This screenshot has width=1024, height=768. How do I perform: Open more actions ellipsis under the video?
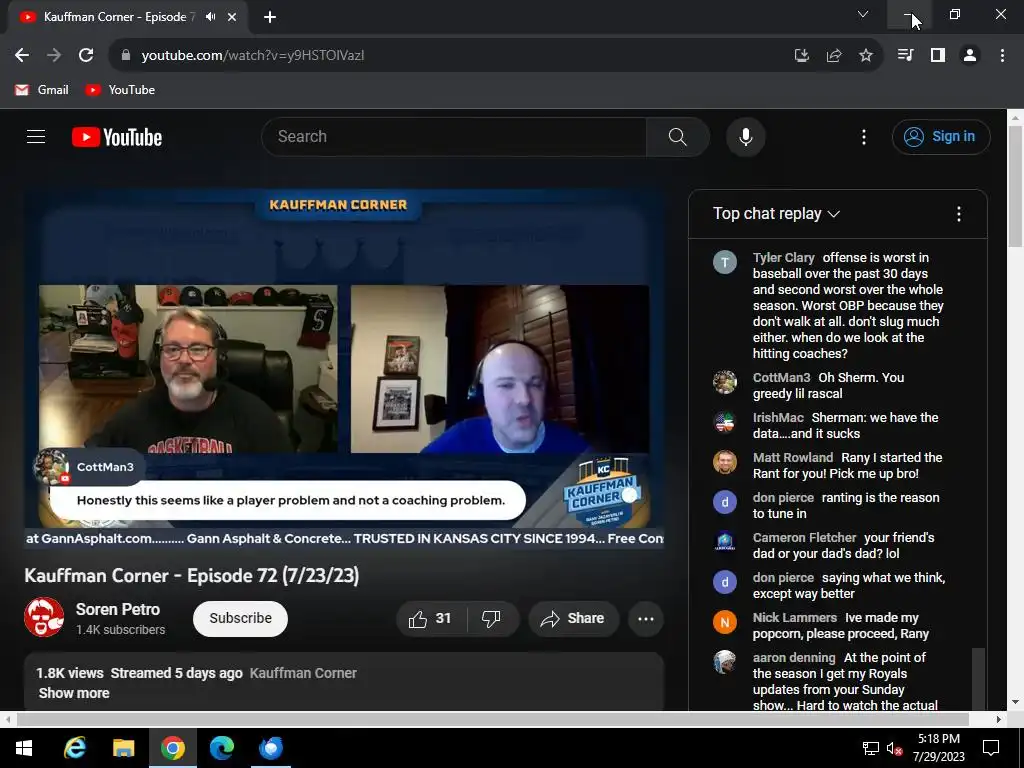click(x=646, y=618)
